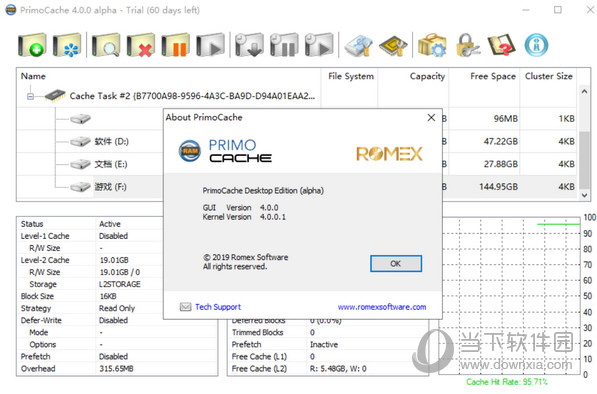
Task: Click the pause deferred-write toolbar icon
Action: 284,45
